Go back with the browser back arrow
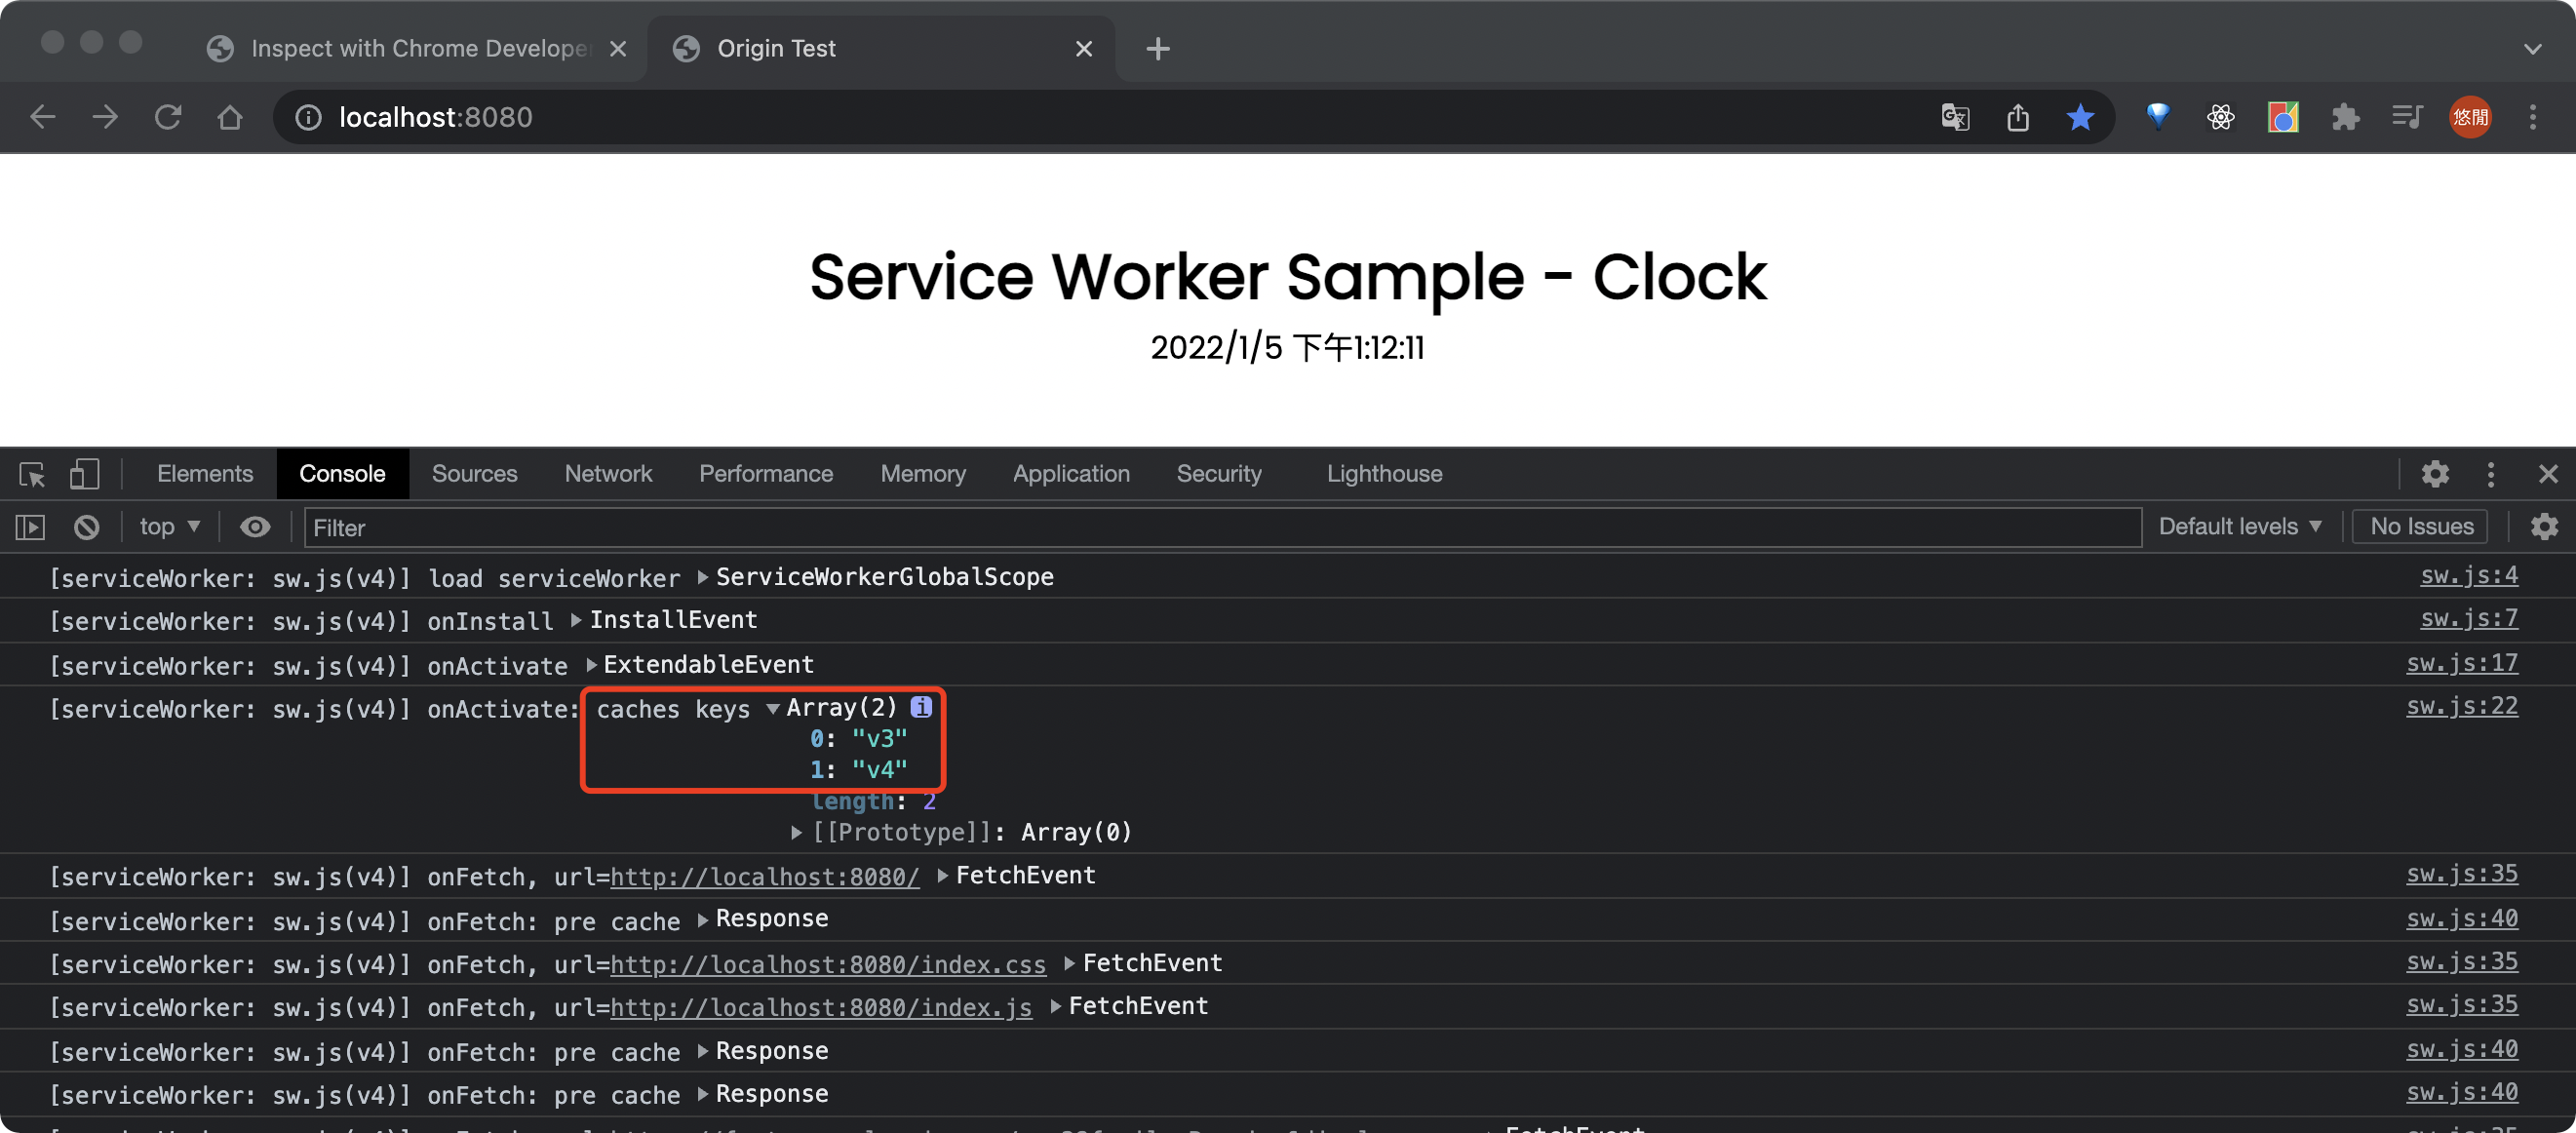Screen dimensions: 2576x1133 click(43, 117)
